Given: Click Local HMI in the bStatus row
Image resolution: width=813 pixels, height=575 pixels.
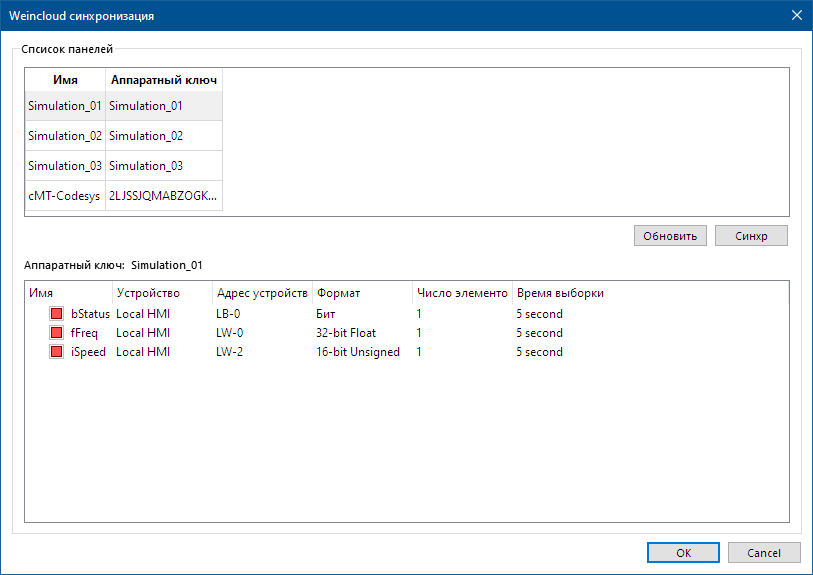Looking at the screenshot, I should tap(143, 314).
